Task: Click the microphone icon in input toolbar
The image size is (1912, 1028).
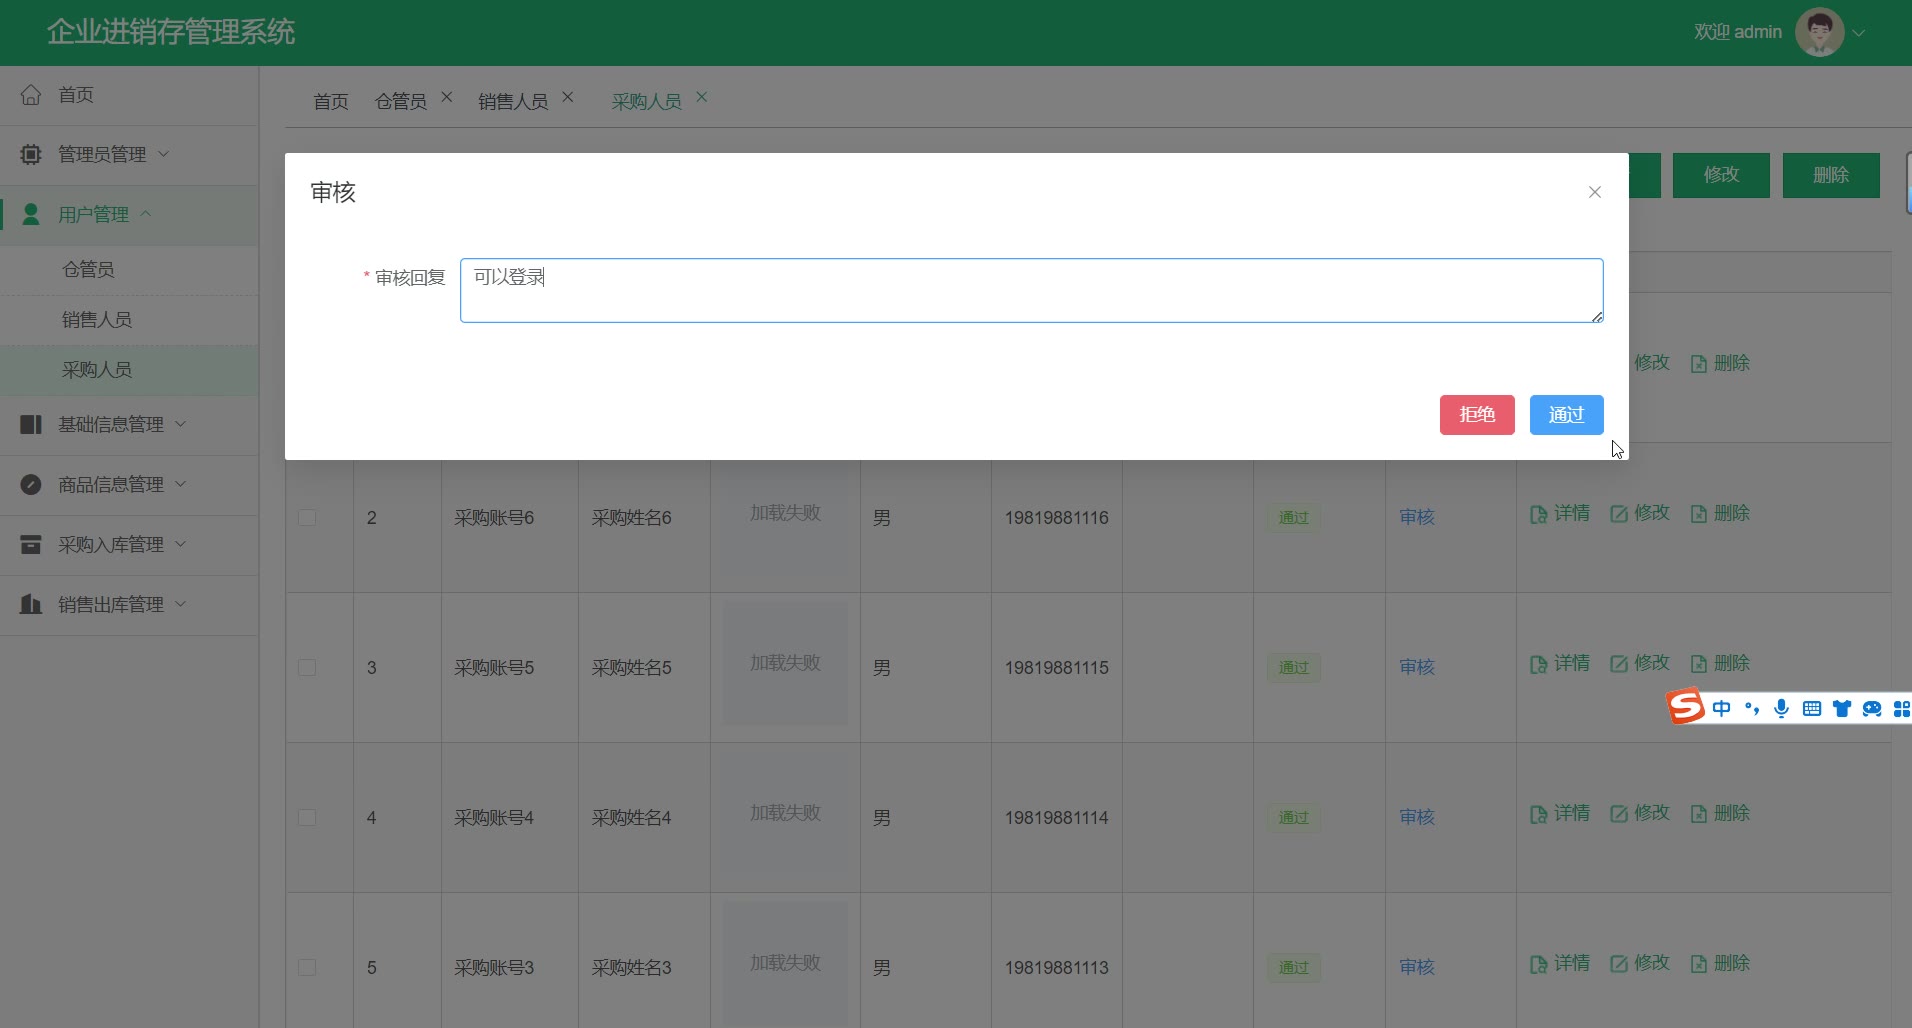Action: pyautogui.click(x=1781, y=709)
